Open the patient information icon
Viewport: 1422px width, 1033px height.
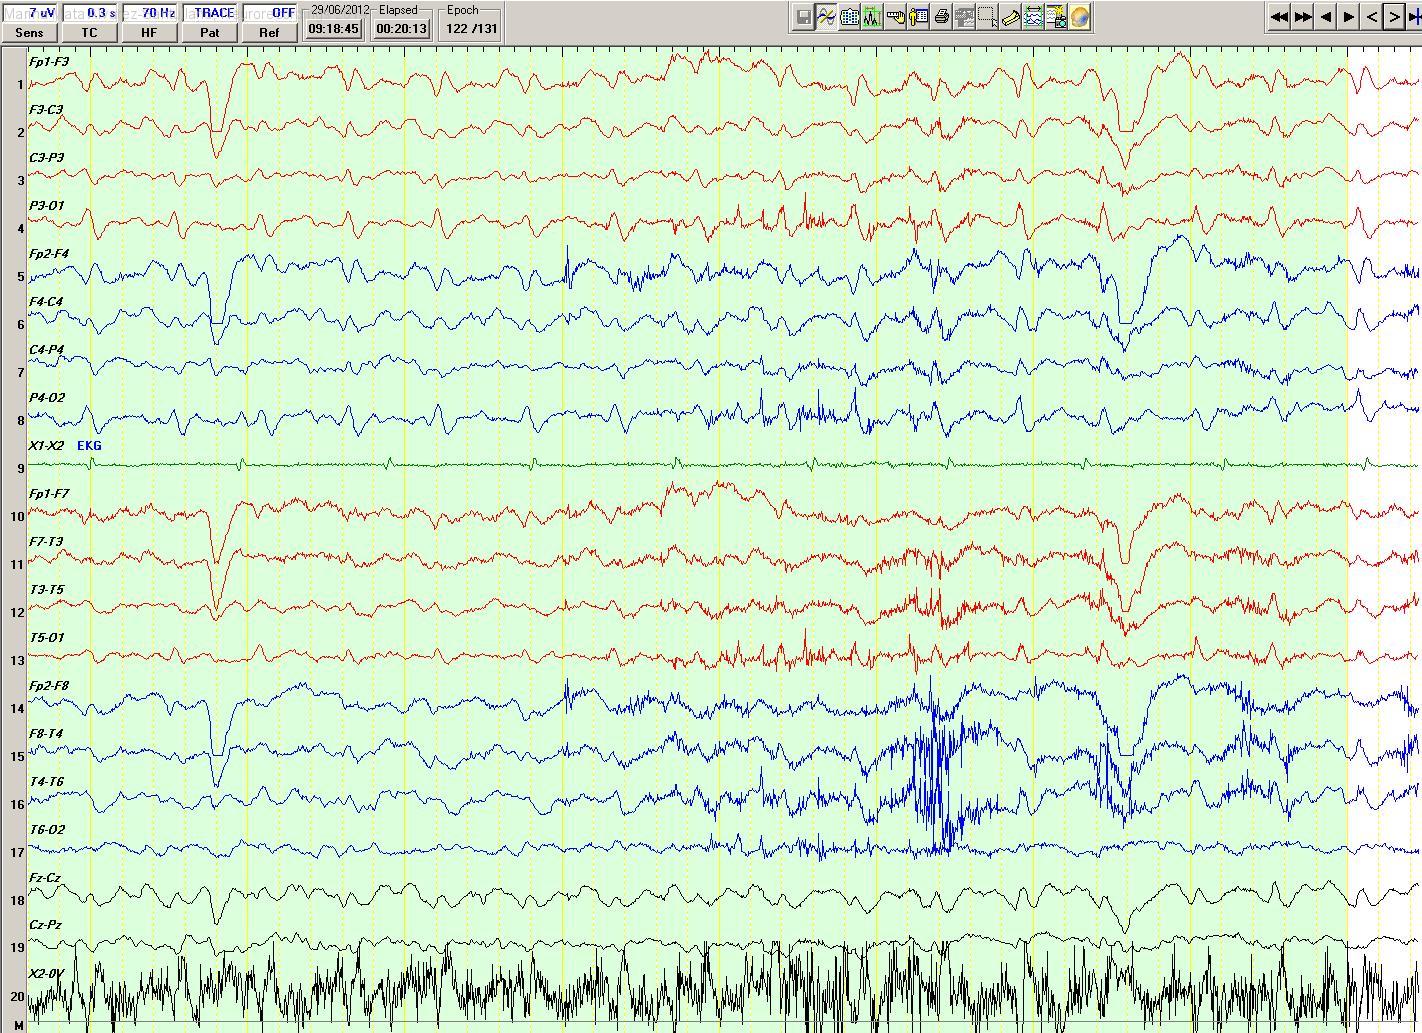coord(918,17)
